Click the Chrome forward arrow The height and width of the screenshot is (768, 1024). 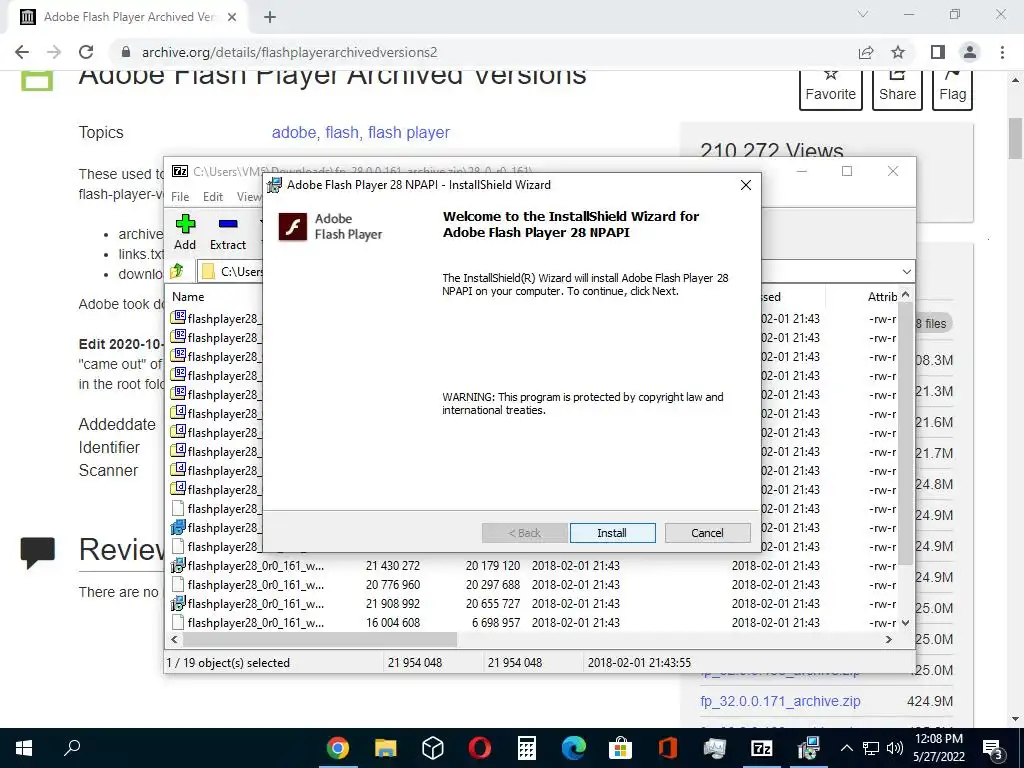click(54, 52)
